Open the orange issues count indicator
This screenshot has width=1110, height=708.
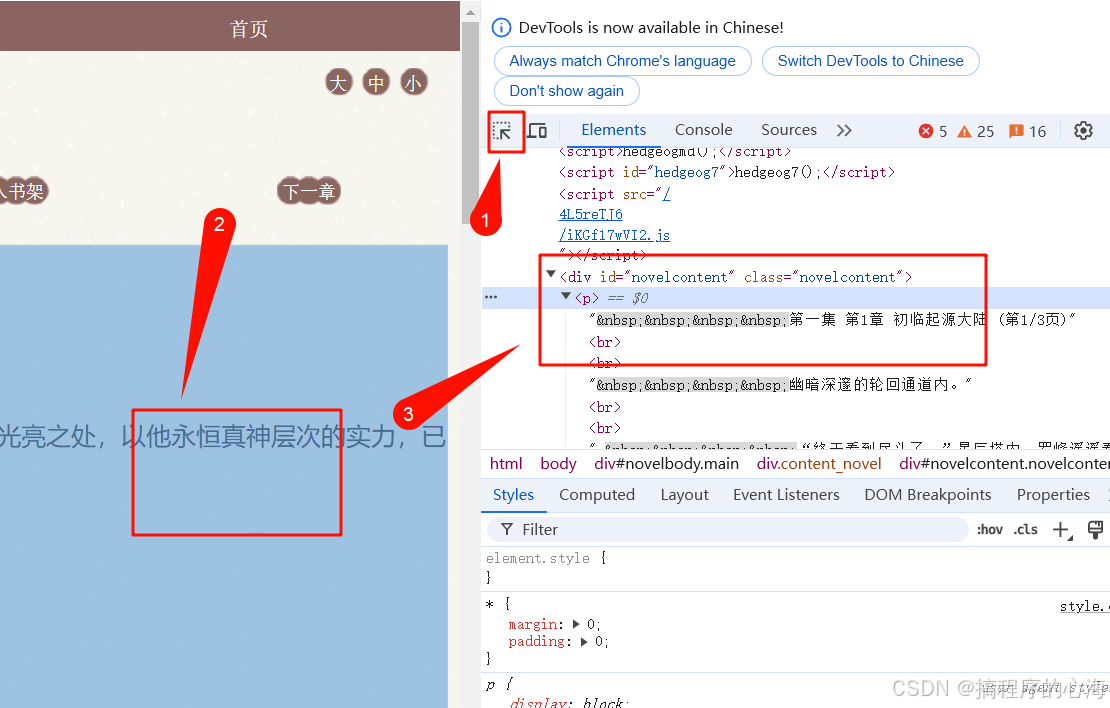pyautogui.click(x=1027, y=131)
